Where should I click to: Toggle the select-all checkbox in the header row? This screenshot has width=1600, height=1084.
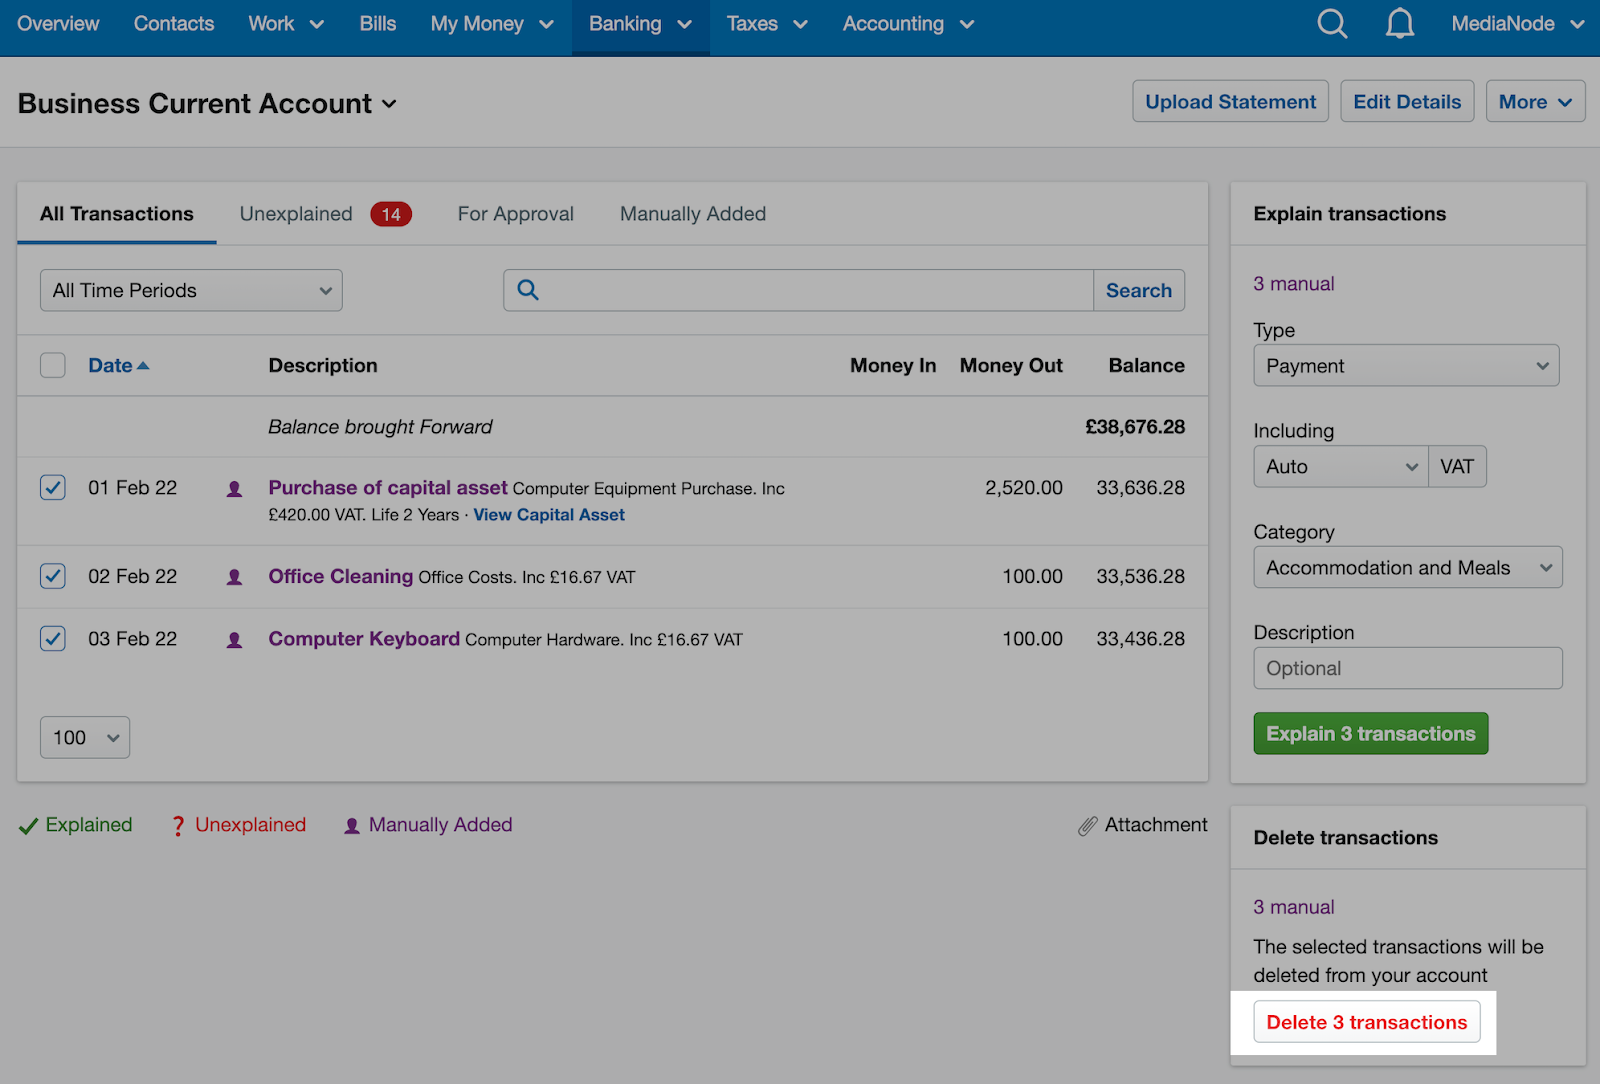point(52,365)
